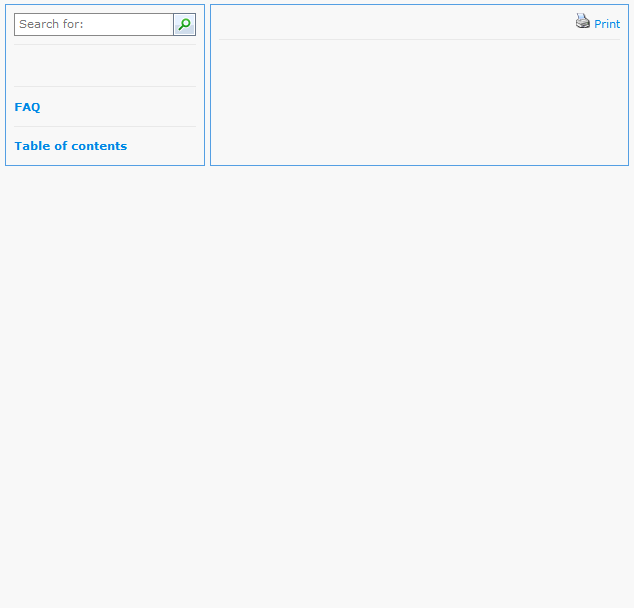
Task: Click the separator line below the search box
Action: [x=105, y=45]
